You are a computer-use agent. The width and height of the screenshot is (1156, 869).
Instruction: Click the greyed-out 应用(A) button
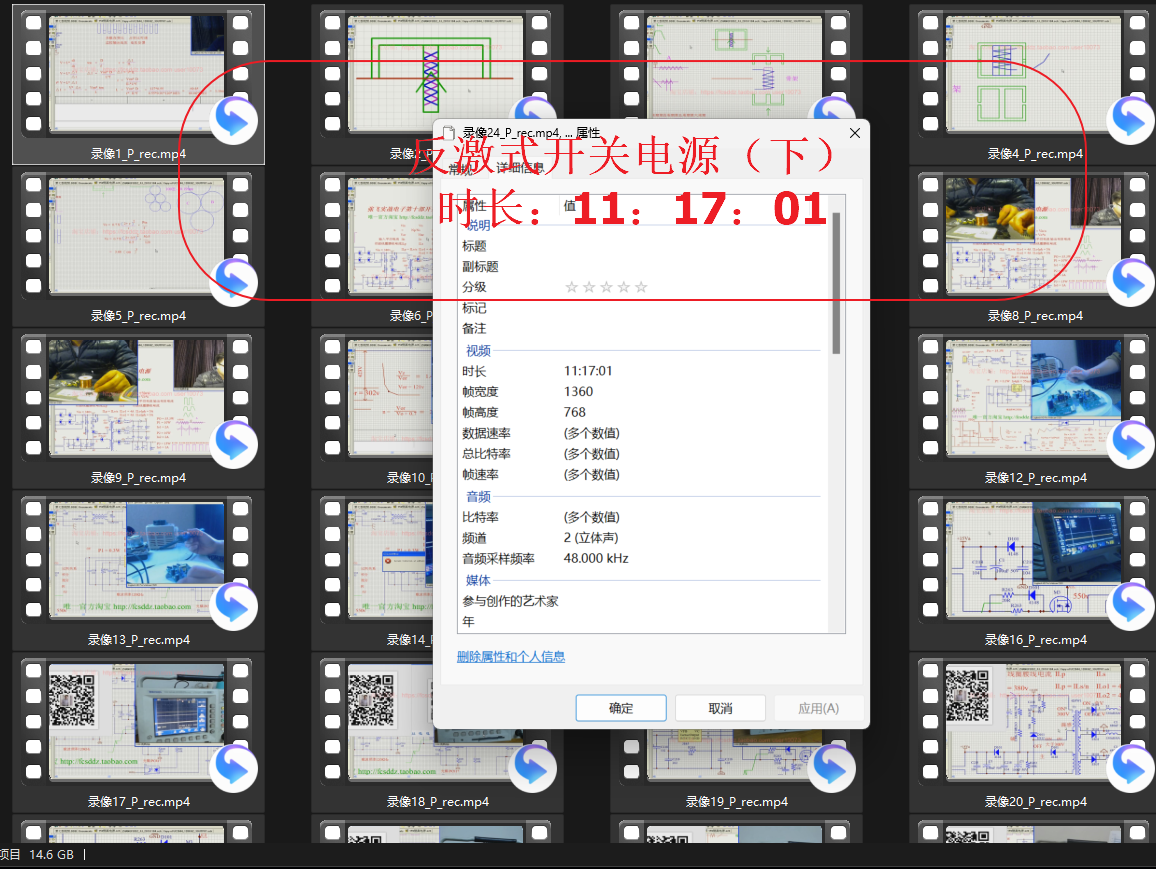[818, 708]
